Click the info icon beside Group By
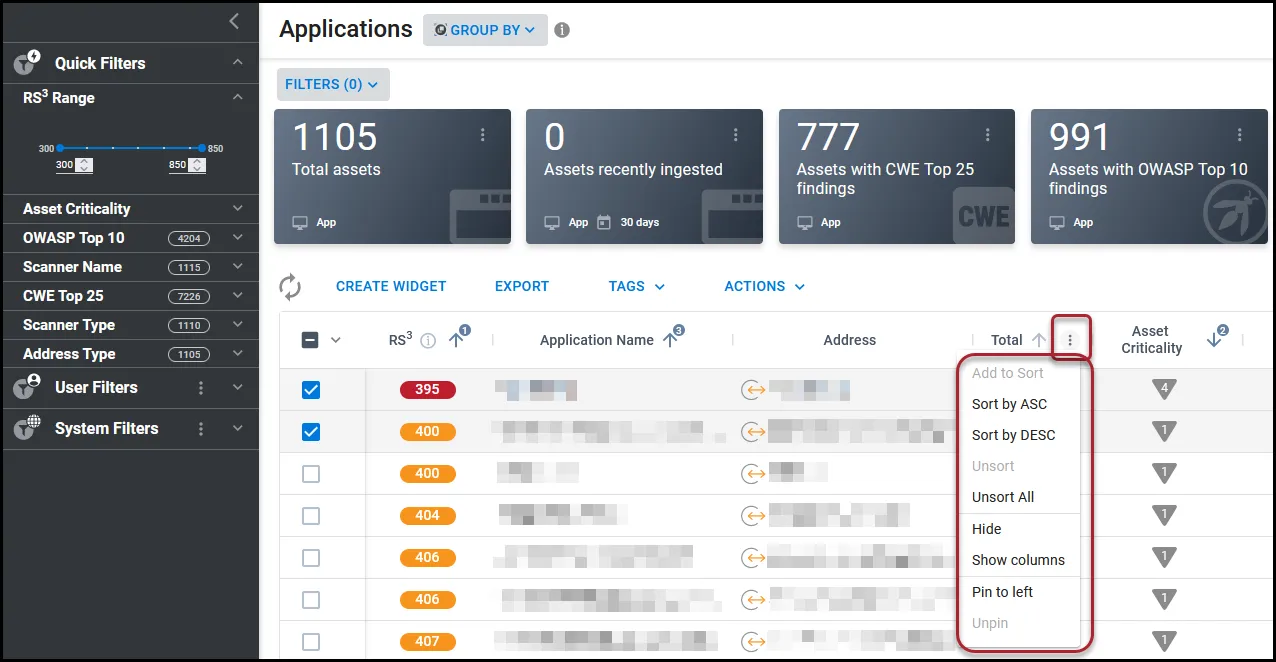Viewport: 1276px width, 662px height. [x=562, y=30]
